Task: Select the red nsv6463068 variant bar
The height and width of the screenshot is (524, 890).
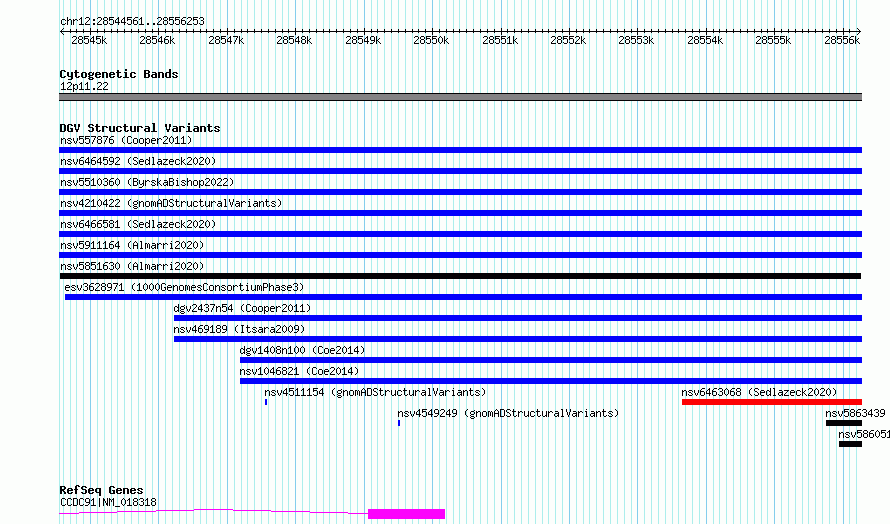Action: point(772,402)
